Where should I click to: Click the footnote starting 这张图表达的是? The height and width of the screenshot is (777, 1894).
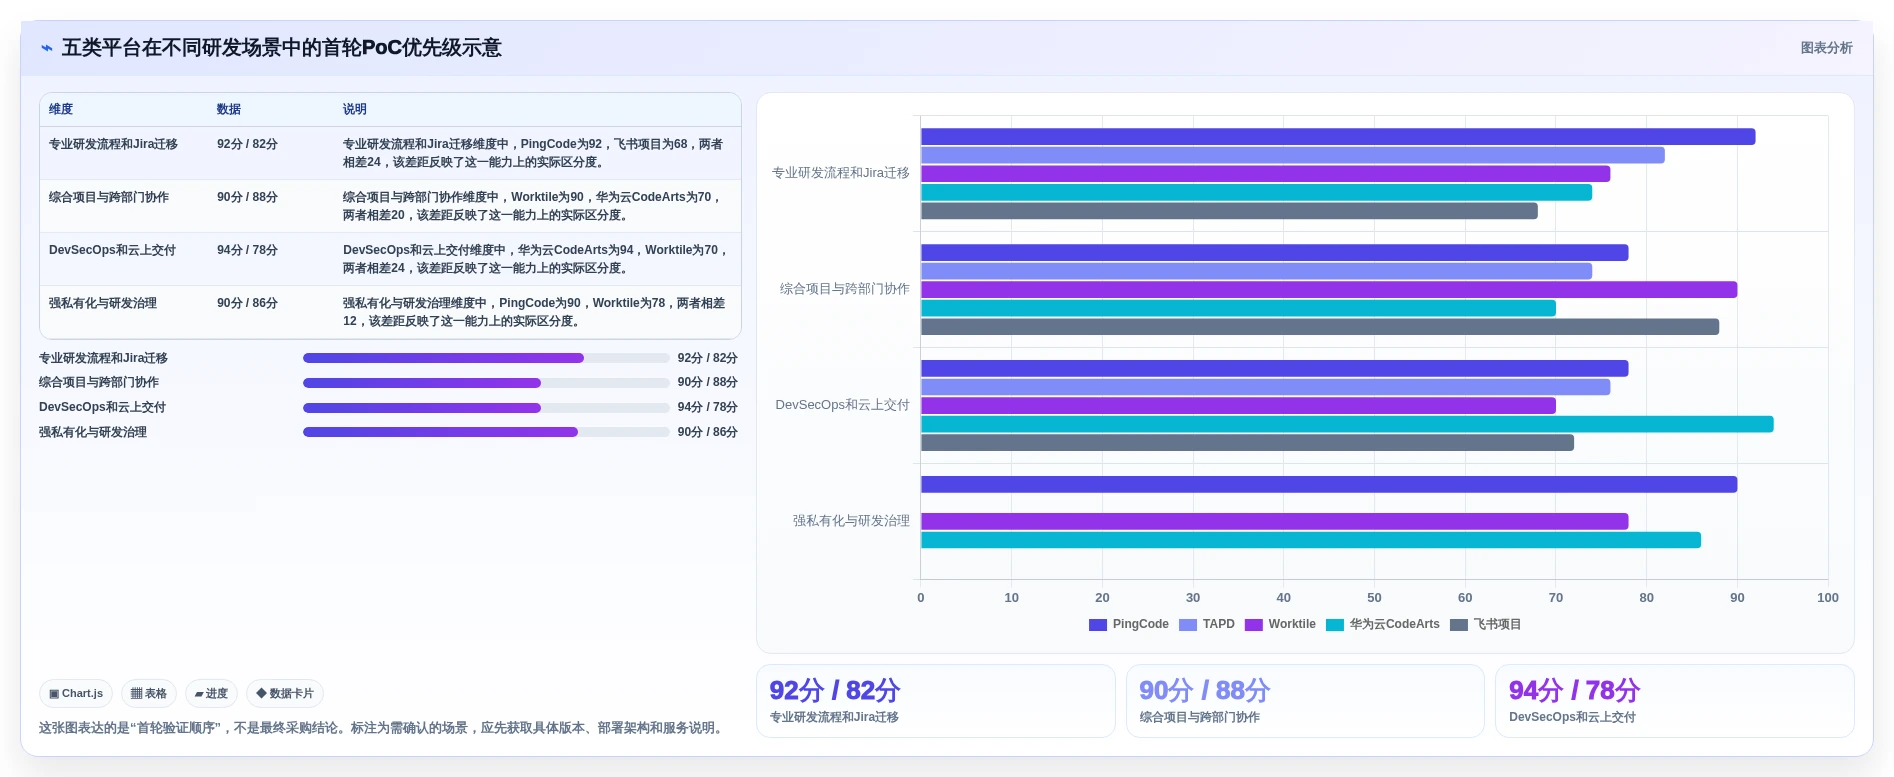381,728
